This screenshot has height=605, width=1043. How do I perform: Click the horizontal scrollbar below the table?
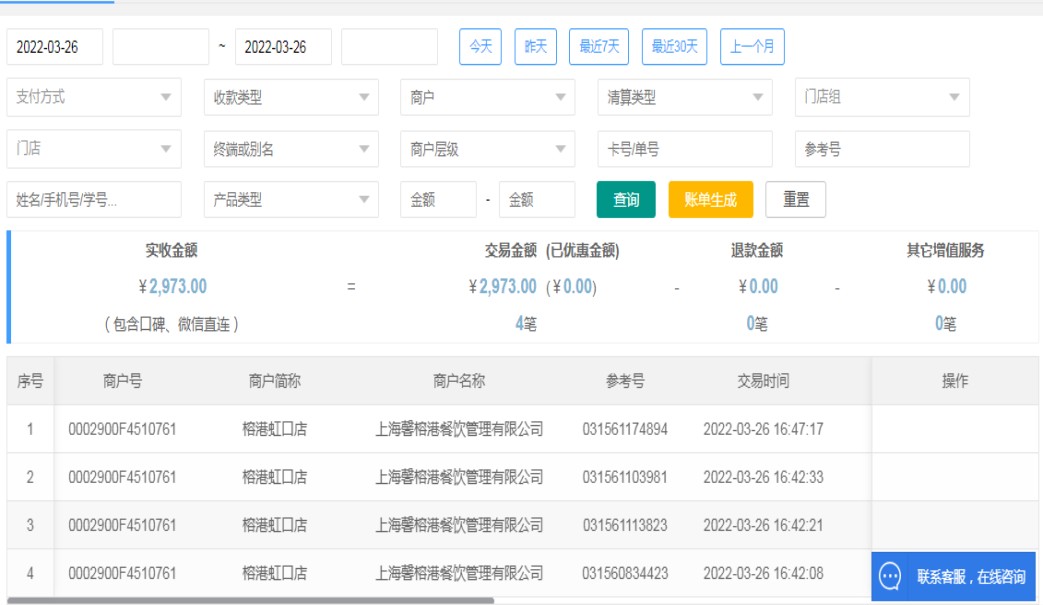(x=250, y=601)
